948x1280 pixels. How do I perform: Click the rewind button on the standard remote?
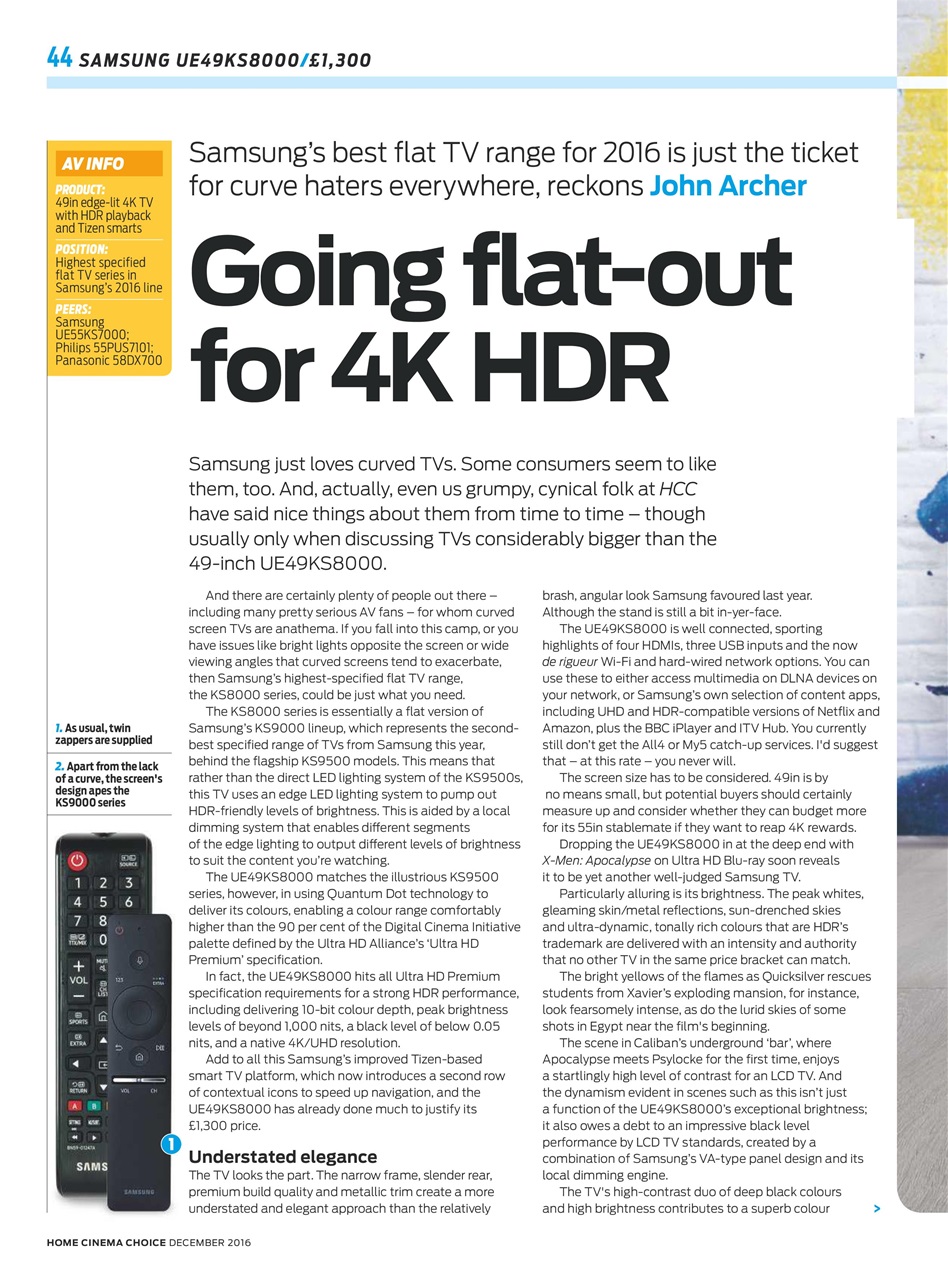pos(75,1137)
